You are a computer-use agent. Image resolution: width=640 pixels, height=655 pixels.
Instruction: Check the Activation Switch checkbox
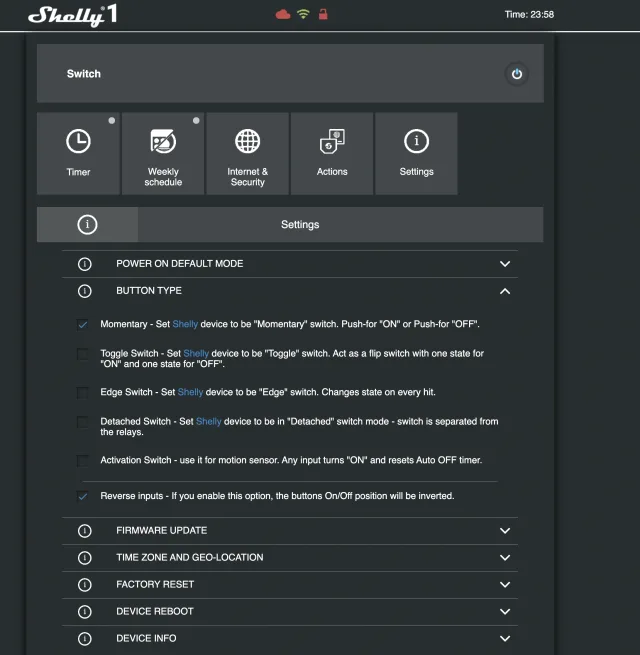click(83, 461)
